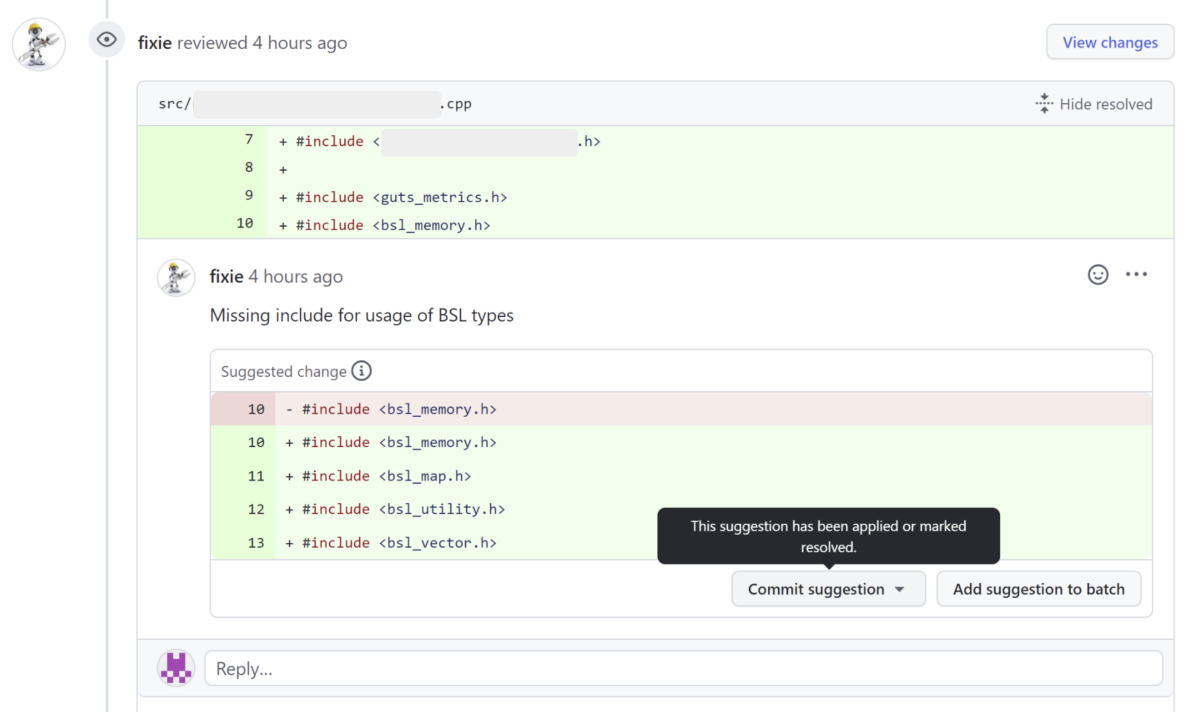Click the purple user avatar beside Reply

[176, 668]
